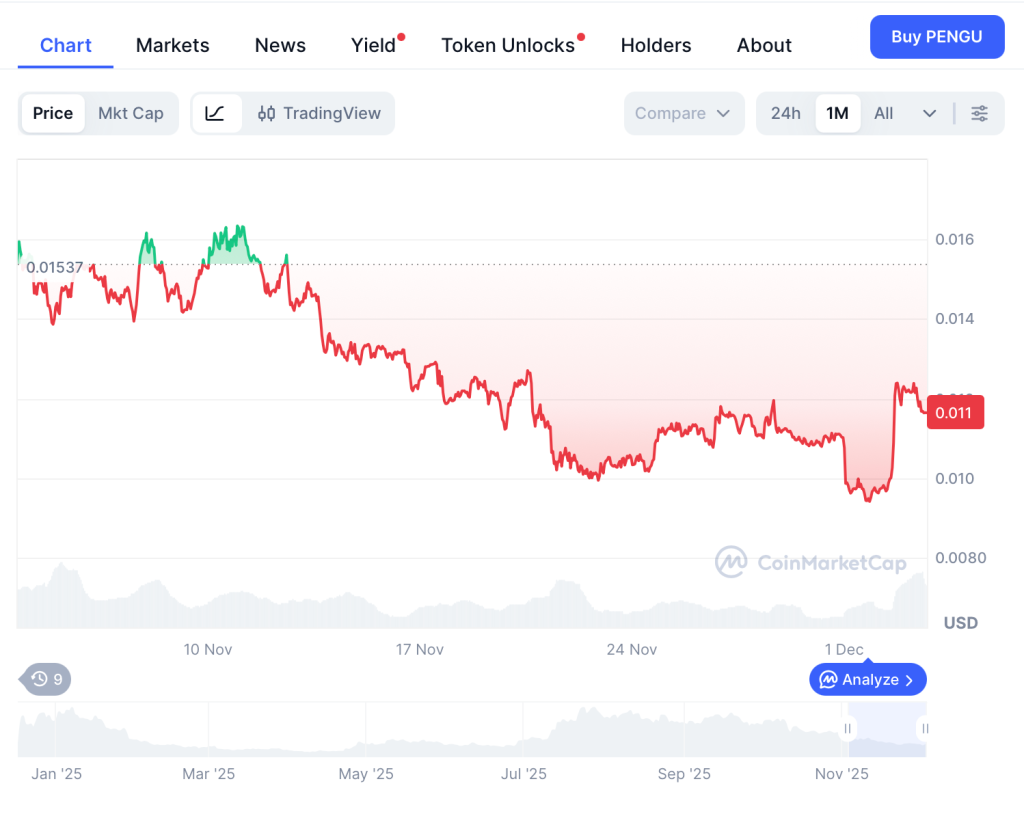Click the history clock badge showing 9

coord(46,680)
